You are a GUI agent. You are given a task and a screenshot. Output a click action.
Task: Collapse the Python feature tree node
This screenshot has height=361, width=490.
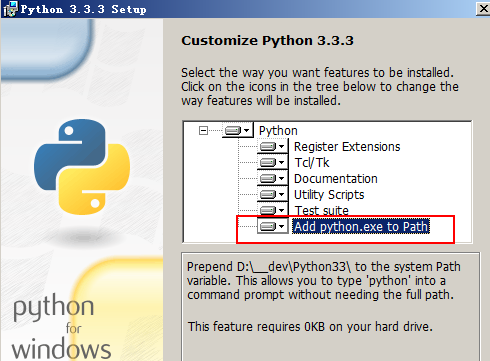(x=203, y=130)
